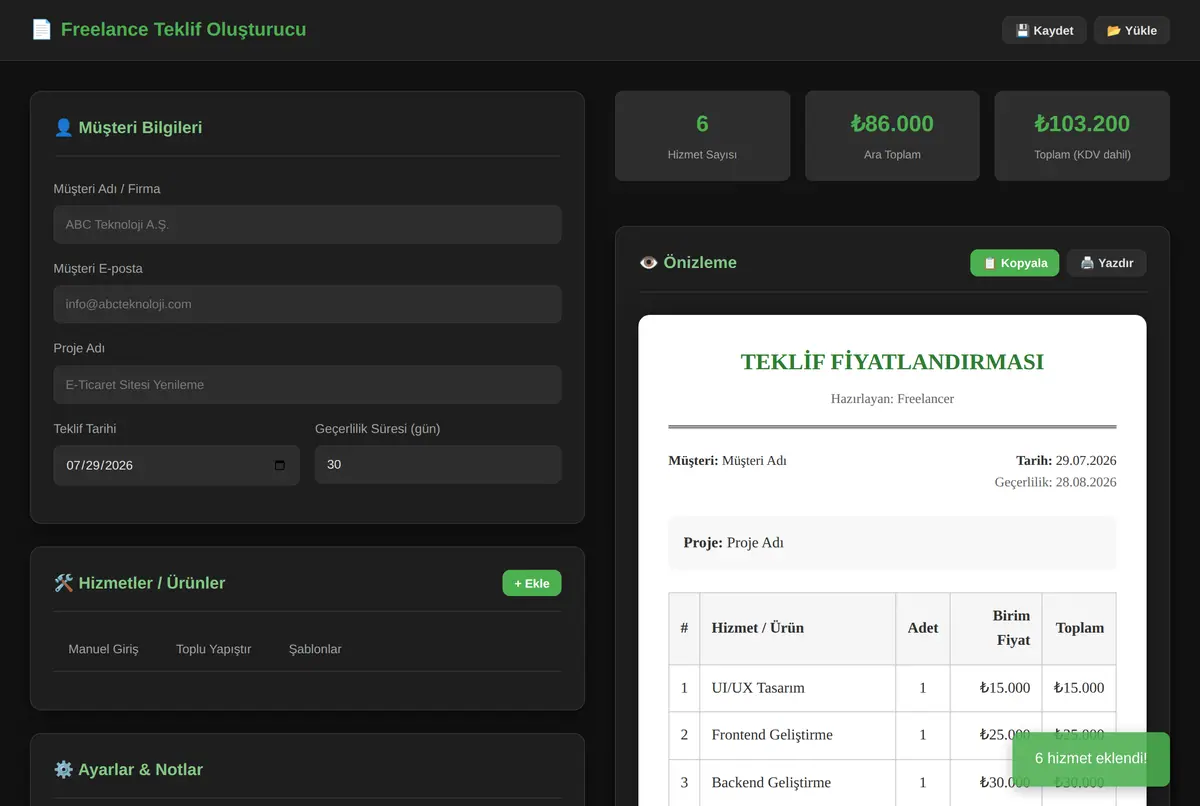Click the Hizmet / Ürün column header

797,628
